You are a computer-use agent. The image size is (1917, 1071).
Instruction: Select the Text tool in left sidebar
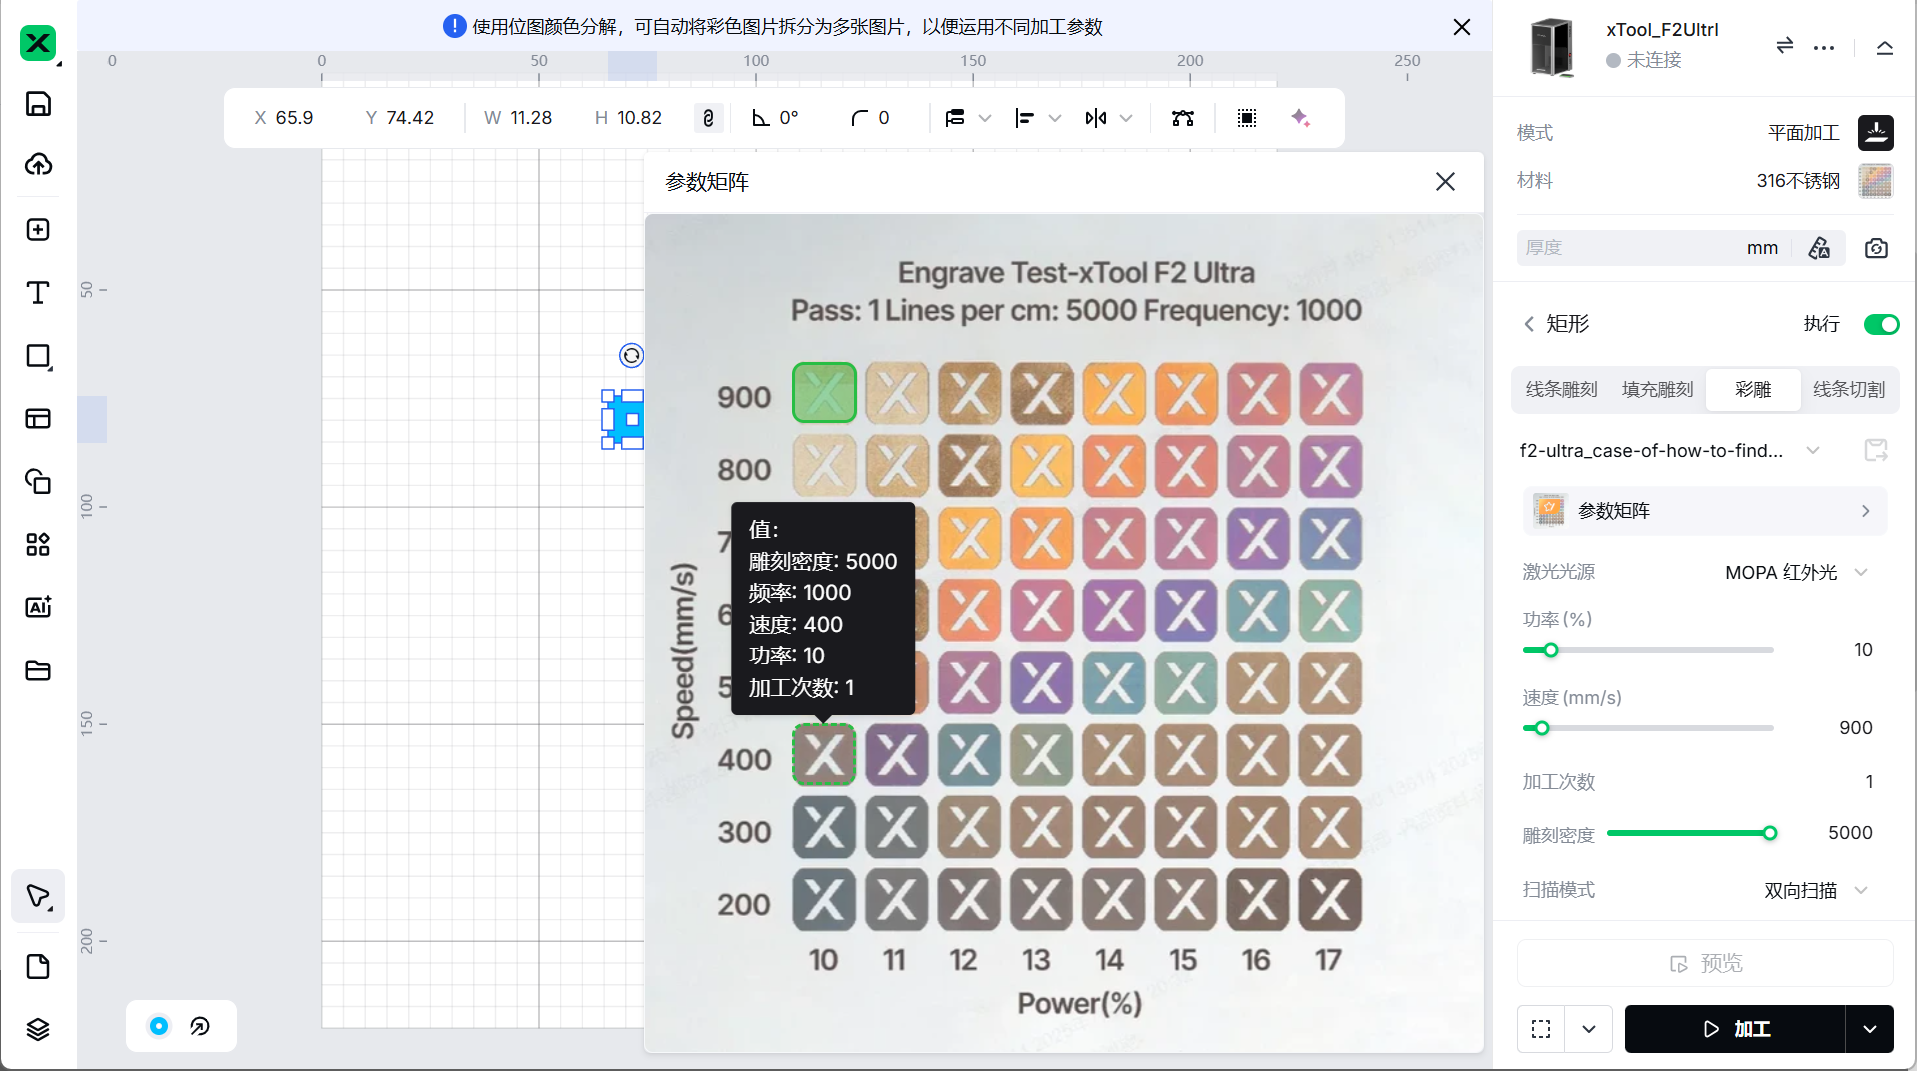(38, 293)
